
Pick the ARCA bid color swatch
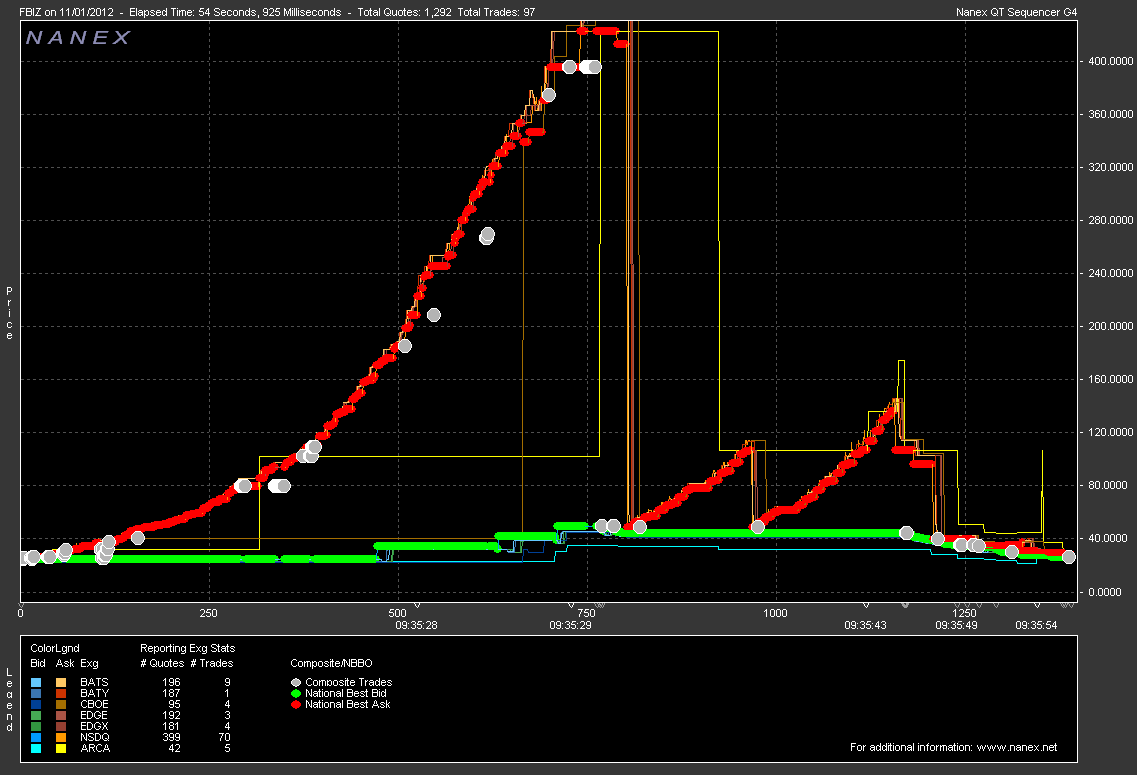point(36,748)
